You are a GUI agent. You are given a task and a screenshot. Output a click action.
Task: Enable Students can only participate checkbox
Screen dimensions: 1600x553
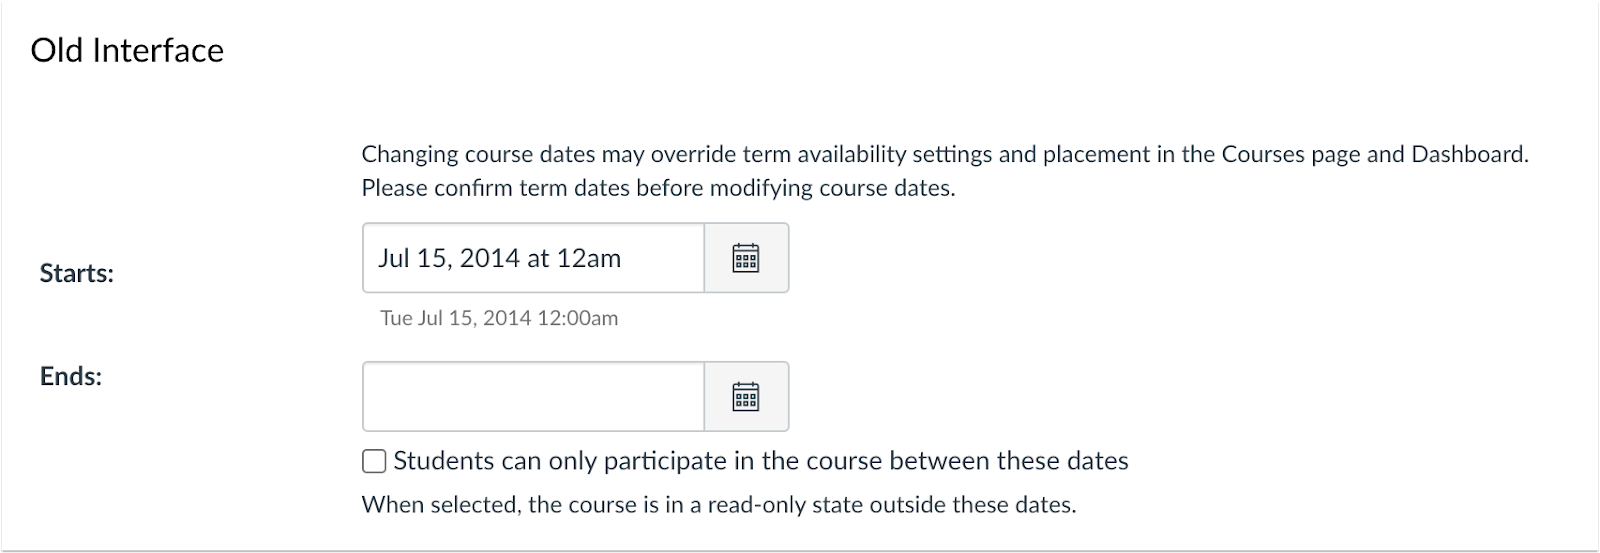click(x=374, y=461)
